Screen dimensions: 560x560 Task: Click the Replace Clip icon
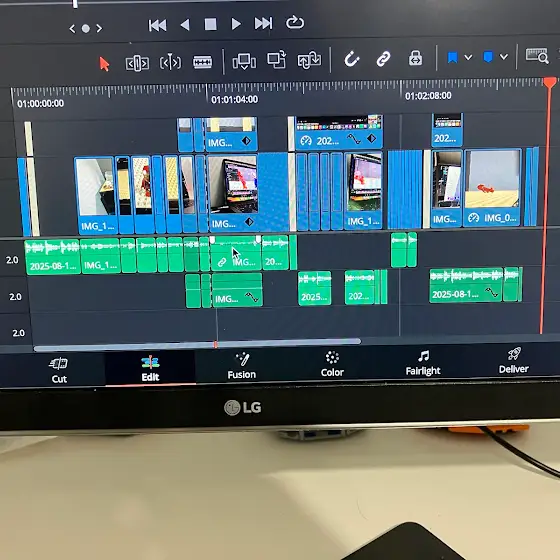click(309, 59)
